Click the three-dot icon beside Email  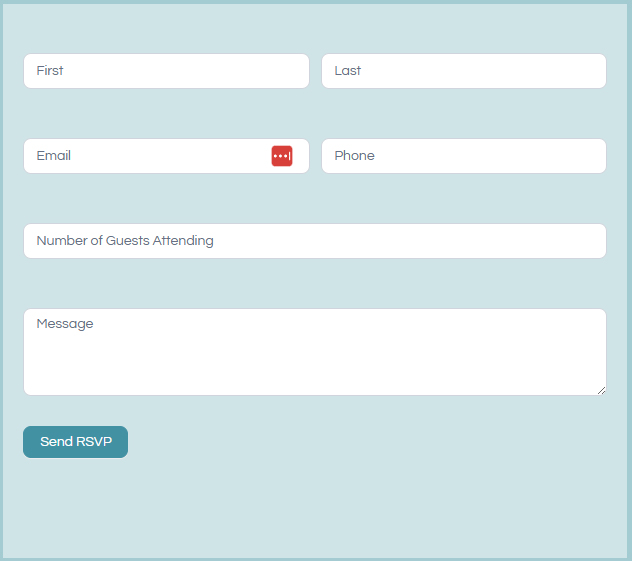(x=281, y=156)
